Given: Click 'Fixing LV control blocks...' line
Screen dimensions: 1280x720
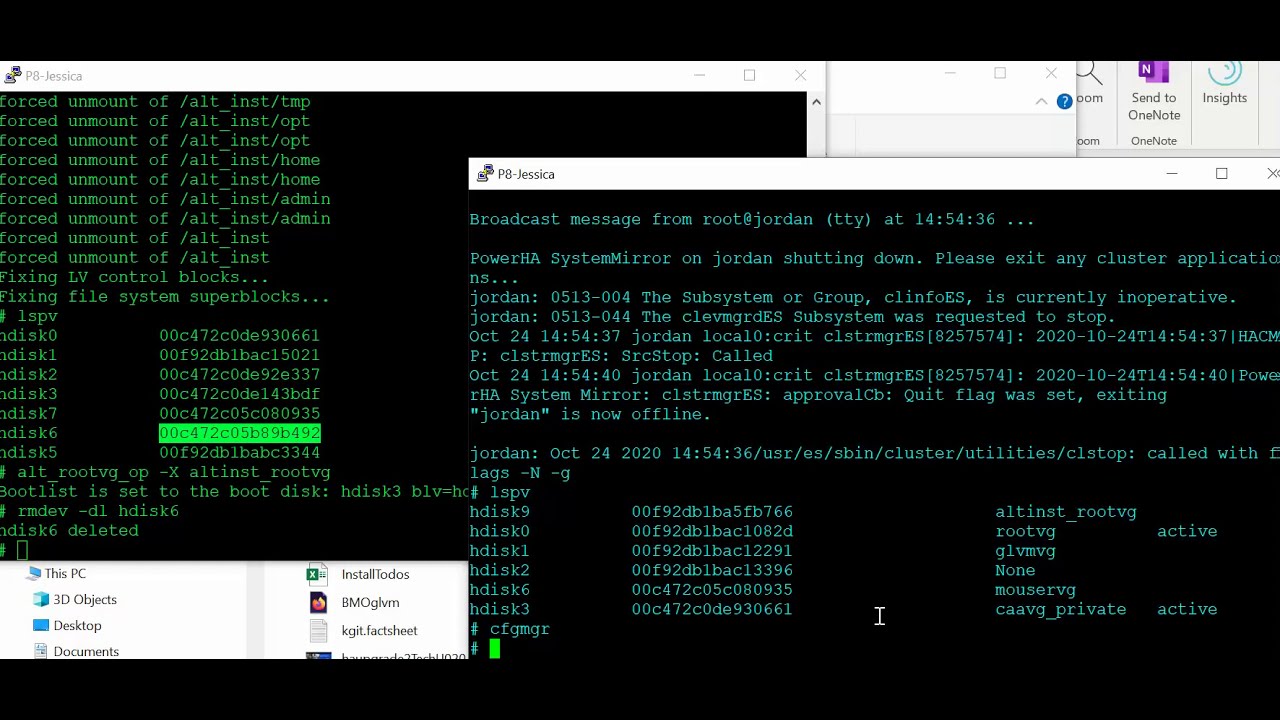Looking at the screenshot, I should coord(134,277).
